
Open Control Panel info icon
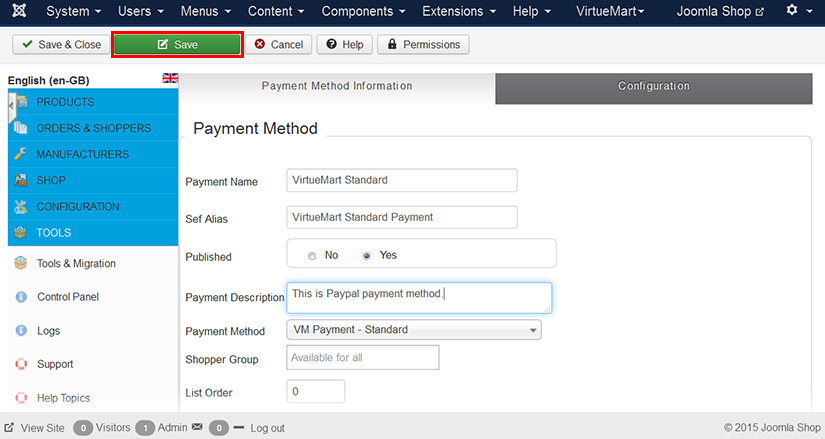point(20,297)
